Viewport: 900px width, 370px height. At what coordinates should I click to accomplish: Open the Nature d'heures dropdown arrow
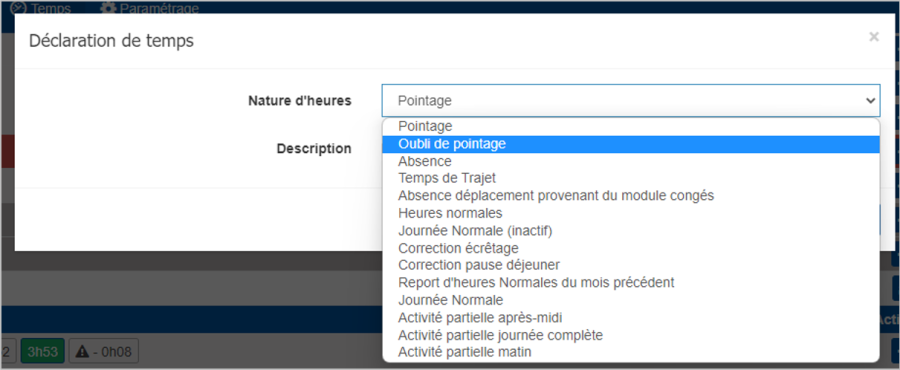pyautogui.click(x=870, y=100)
